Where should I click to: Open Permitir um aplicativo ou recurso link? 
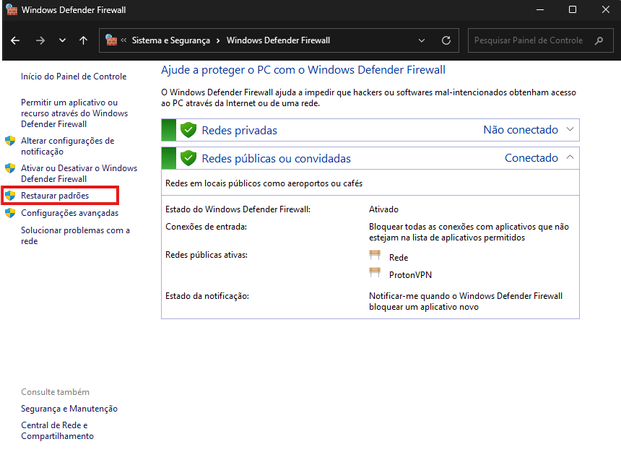(74, 113)
